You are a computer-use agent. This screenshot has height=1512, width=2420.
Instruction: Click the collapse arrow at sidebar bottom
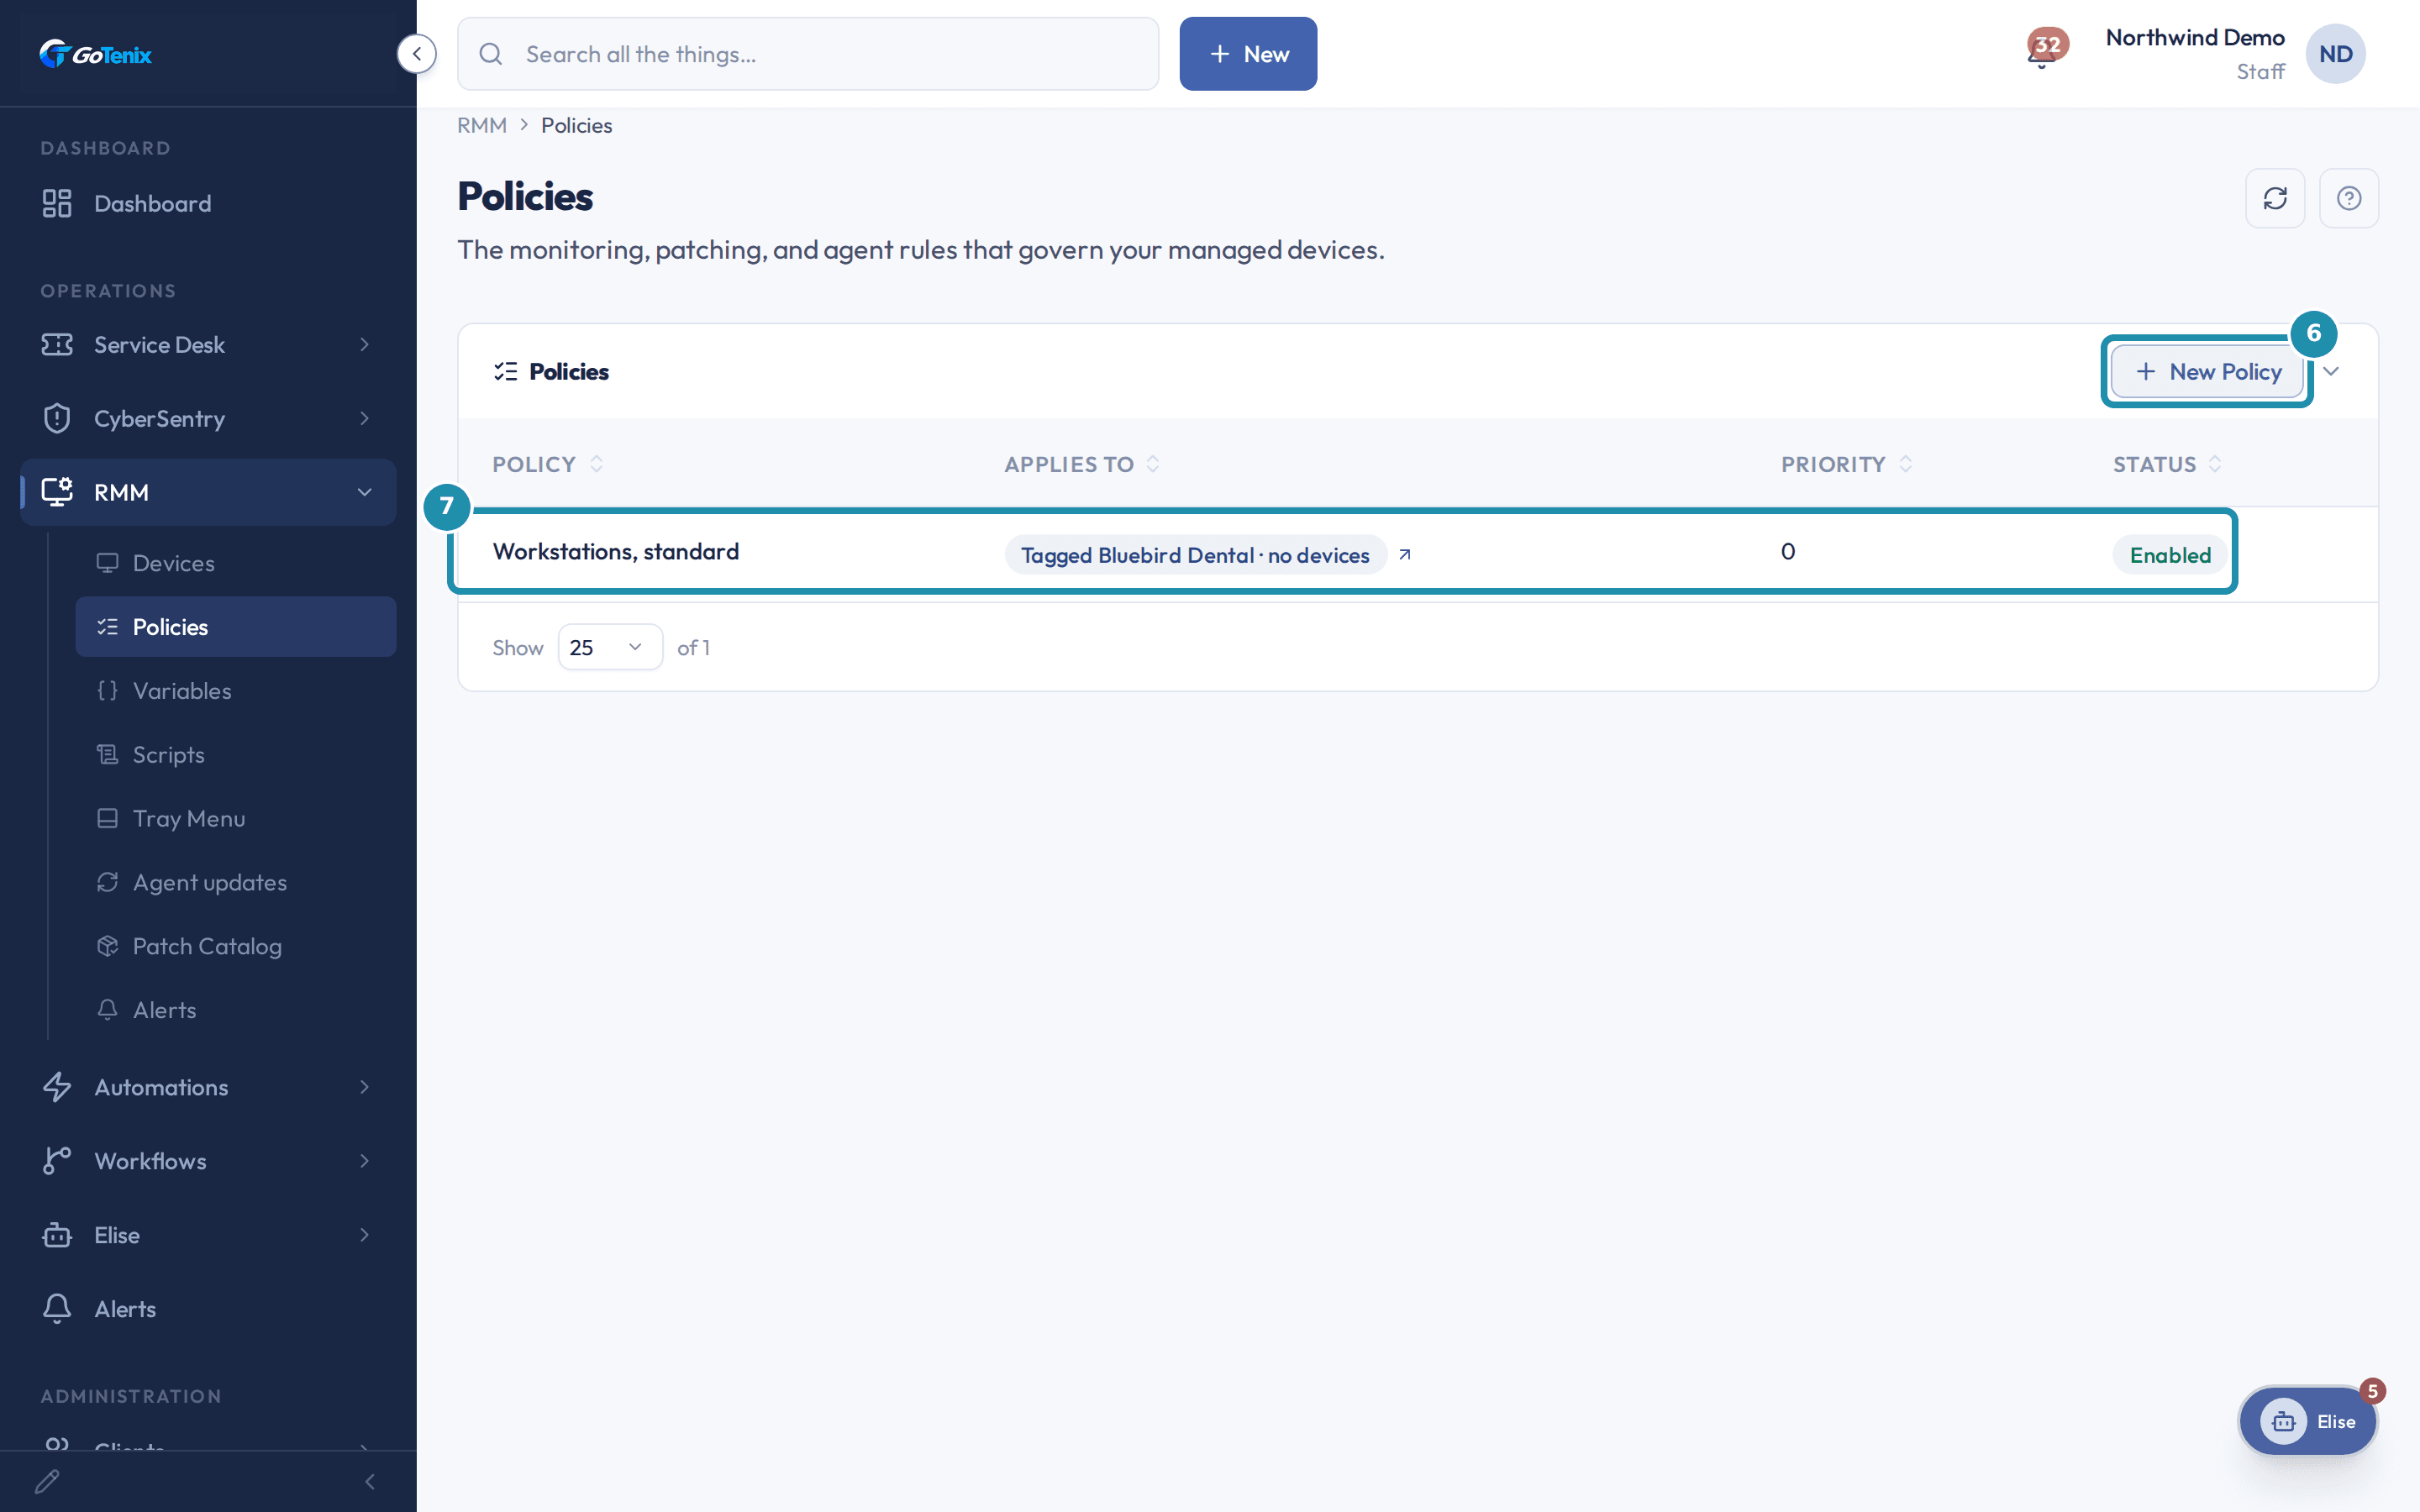(370, 1481)
